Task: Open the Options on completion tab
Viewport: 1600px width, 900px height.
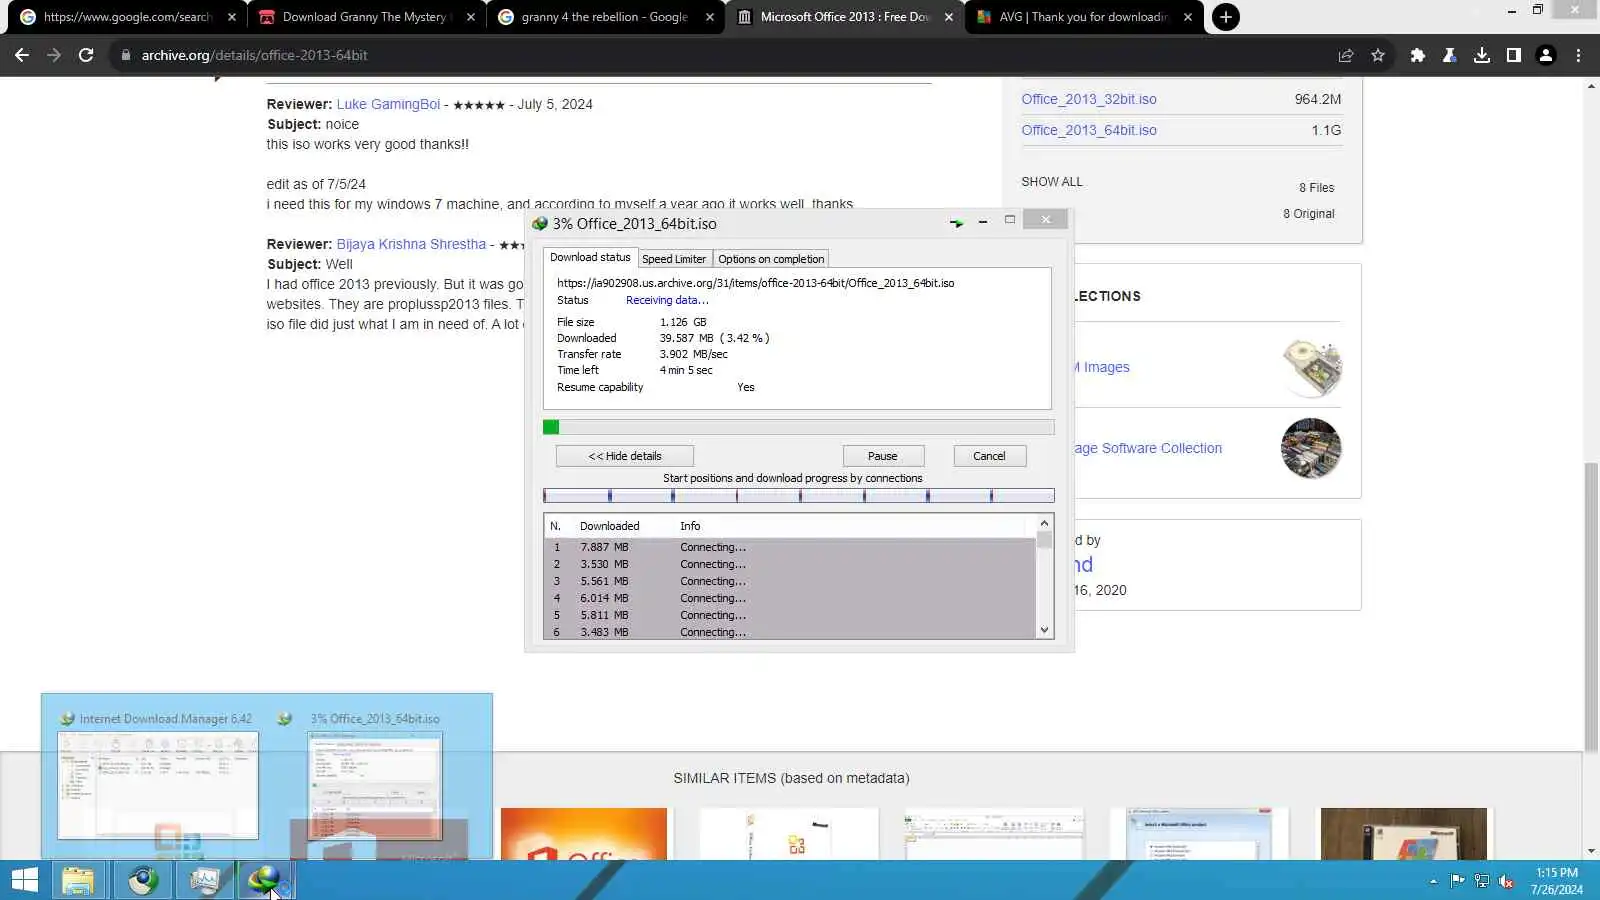Action: 771,259
